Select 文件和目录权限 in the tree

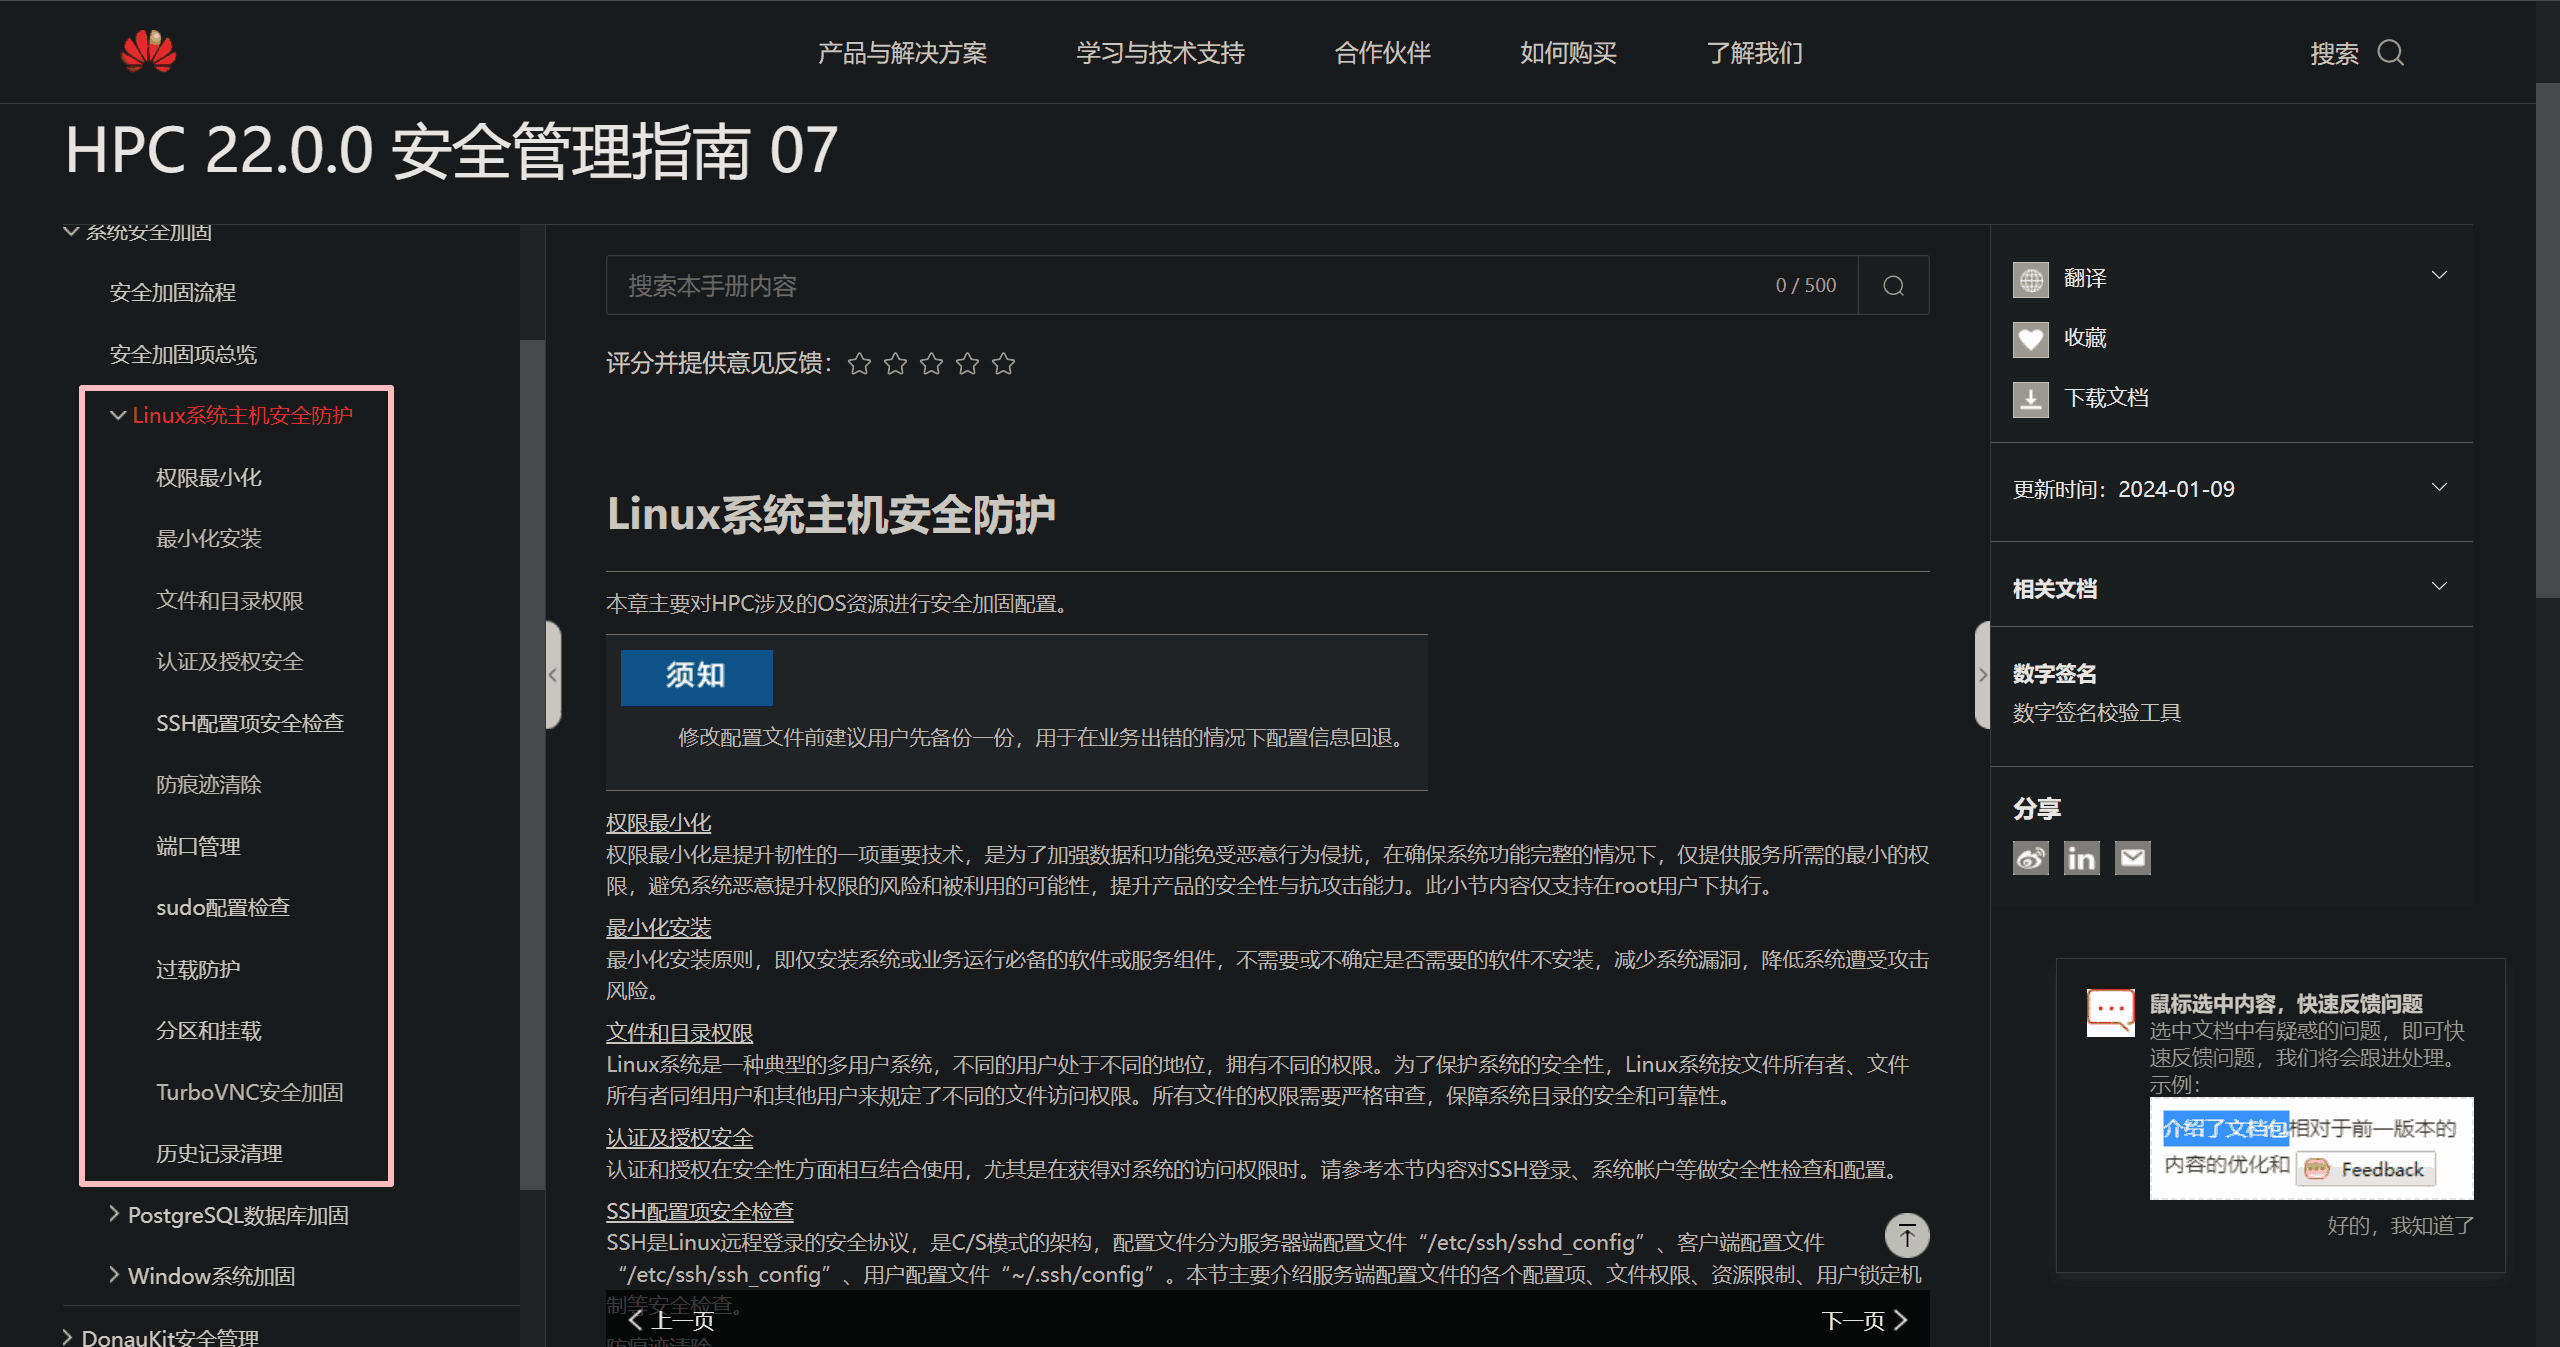(229, 601)
